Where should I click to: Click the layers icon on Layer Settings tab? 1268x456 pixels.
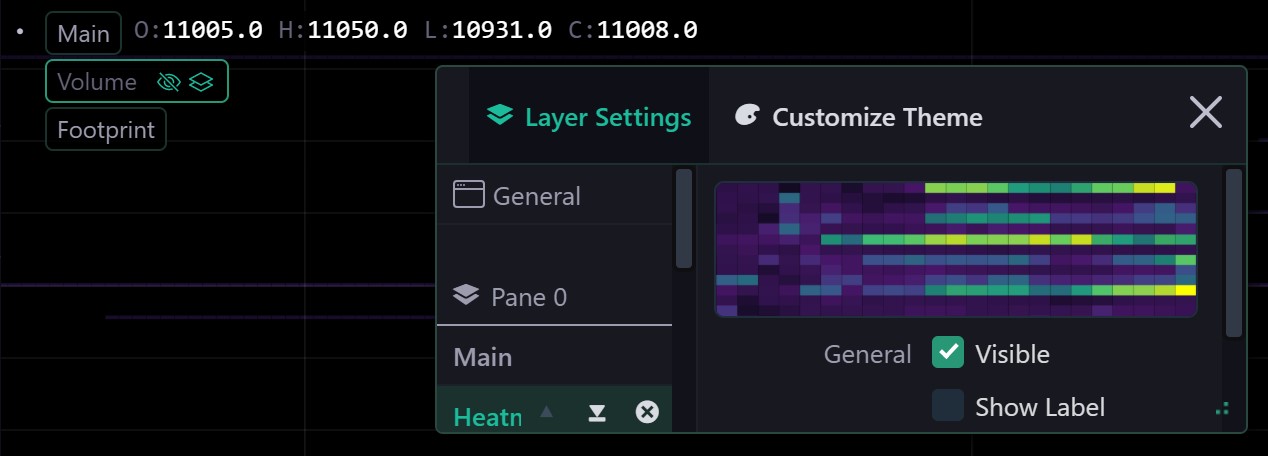[500, 116]
